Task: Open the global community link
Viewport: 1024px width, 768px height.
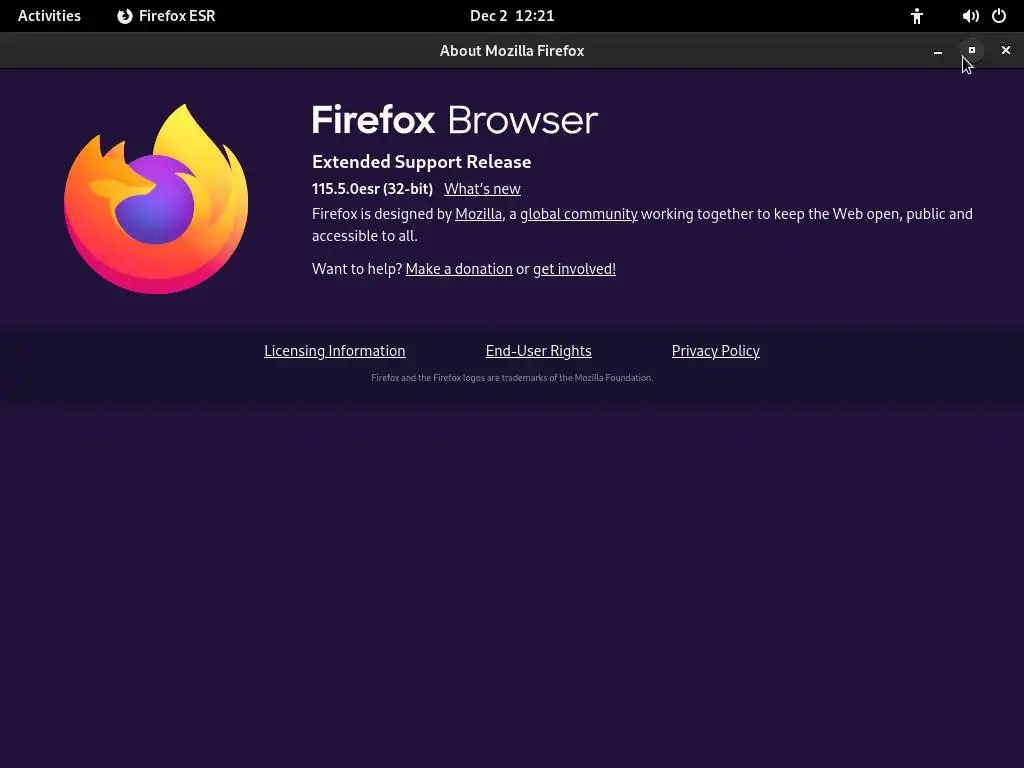Action: click(579, 214)
